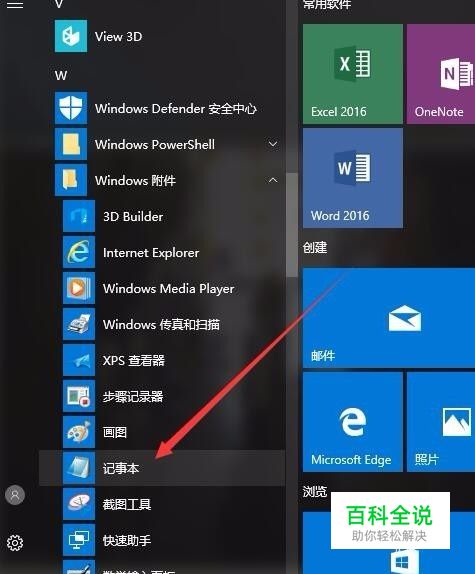The image size is (475, 574).
Task: Collapse the Windows 附件 folder chevron
Action: coord(273,180)
